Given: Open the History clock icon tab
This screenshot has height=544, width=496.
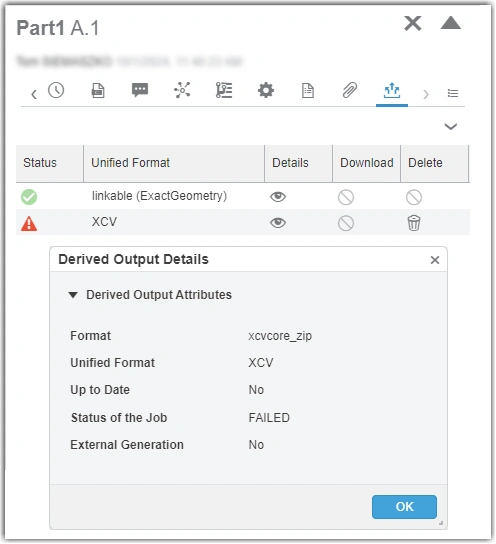Looking at the screenshot, I should point(56,91).
